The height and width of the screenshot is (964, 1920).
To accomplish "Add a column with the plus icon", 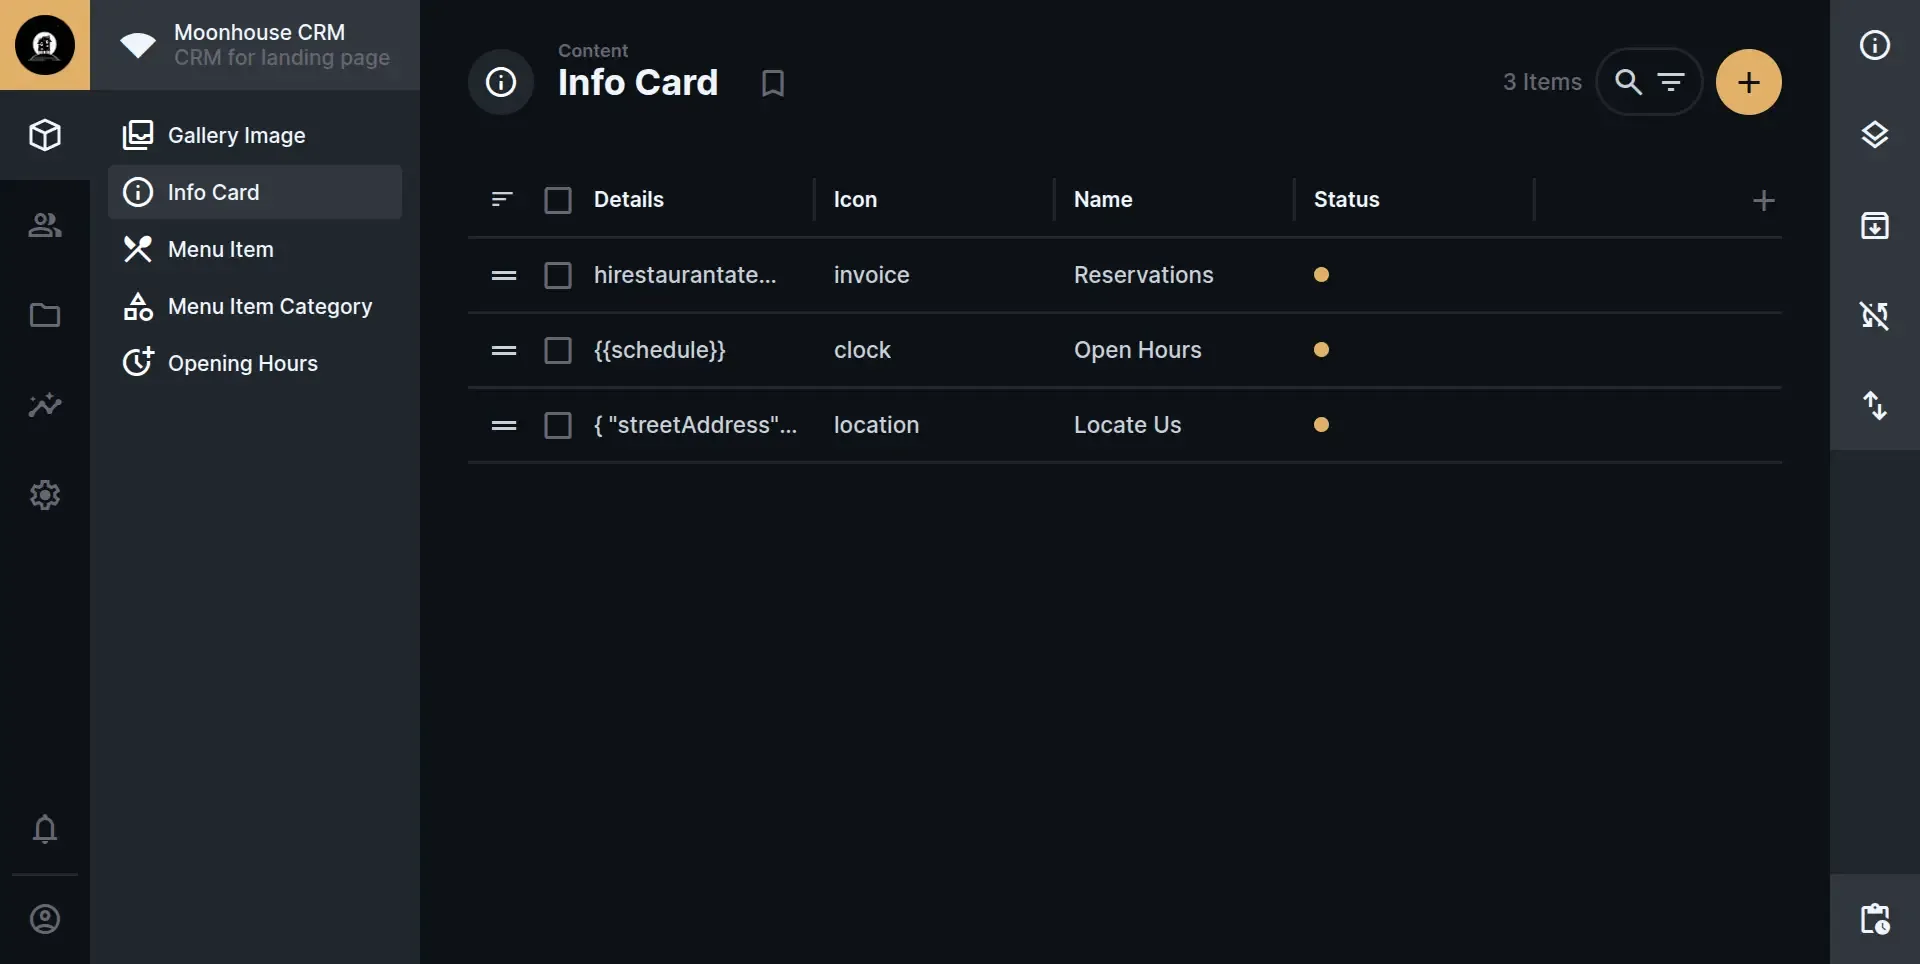I will click(x=1763, y=200).
